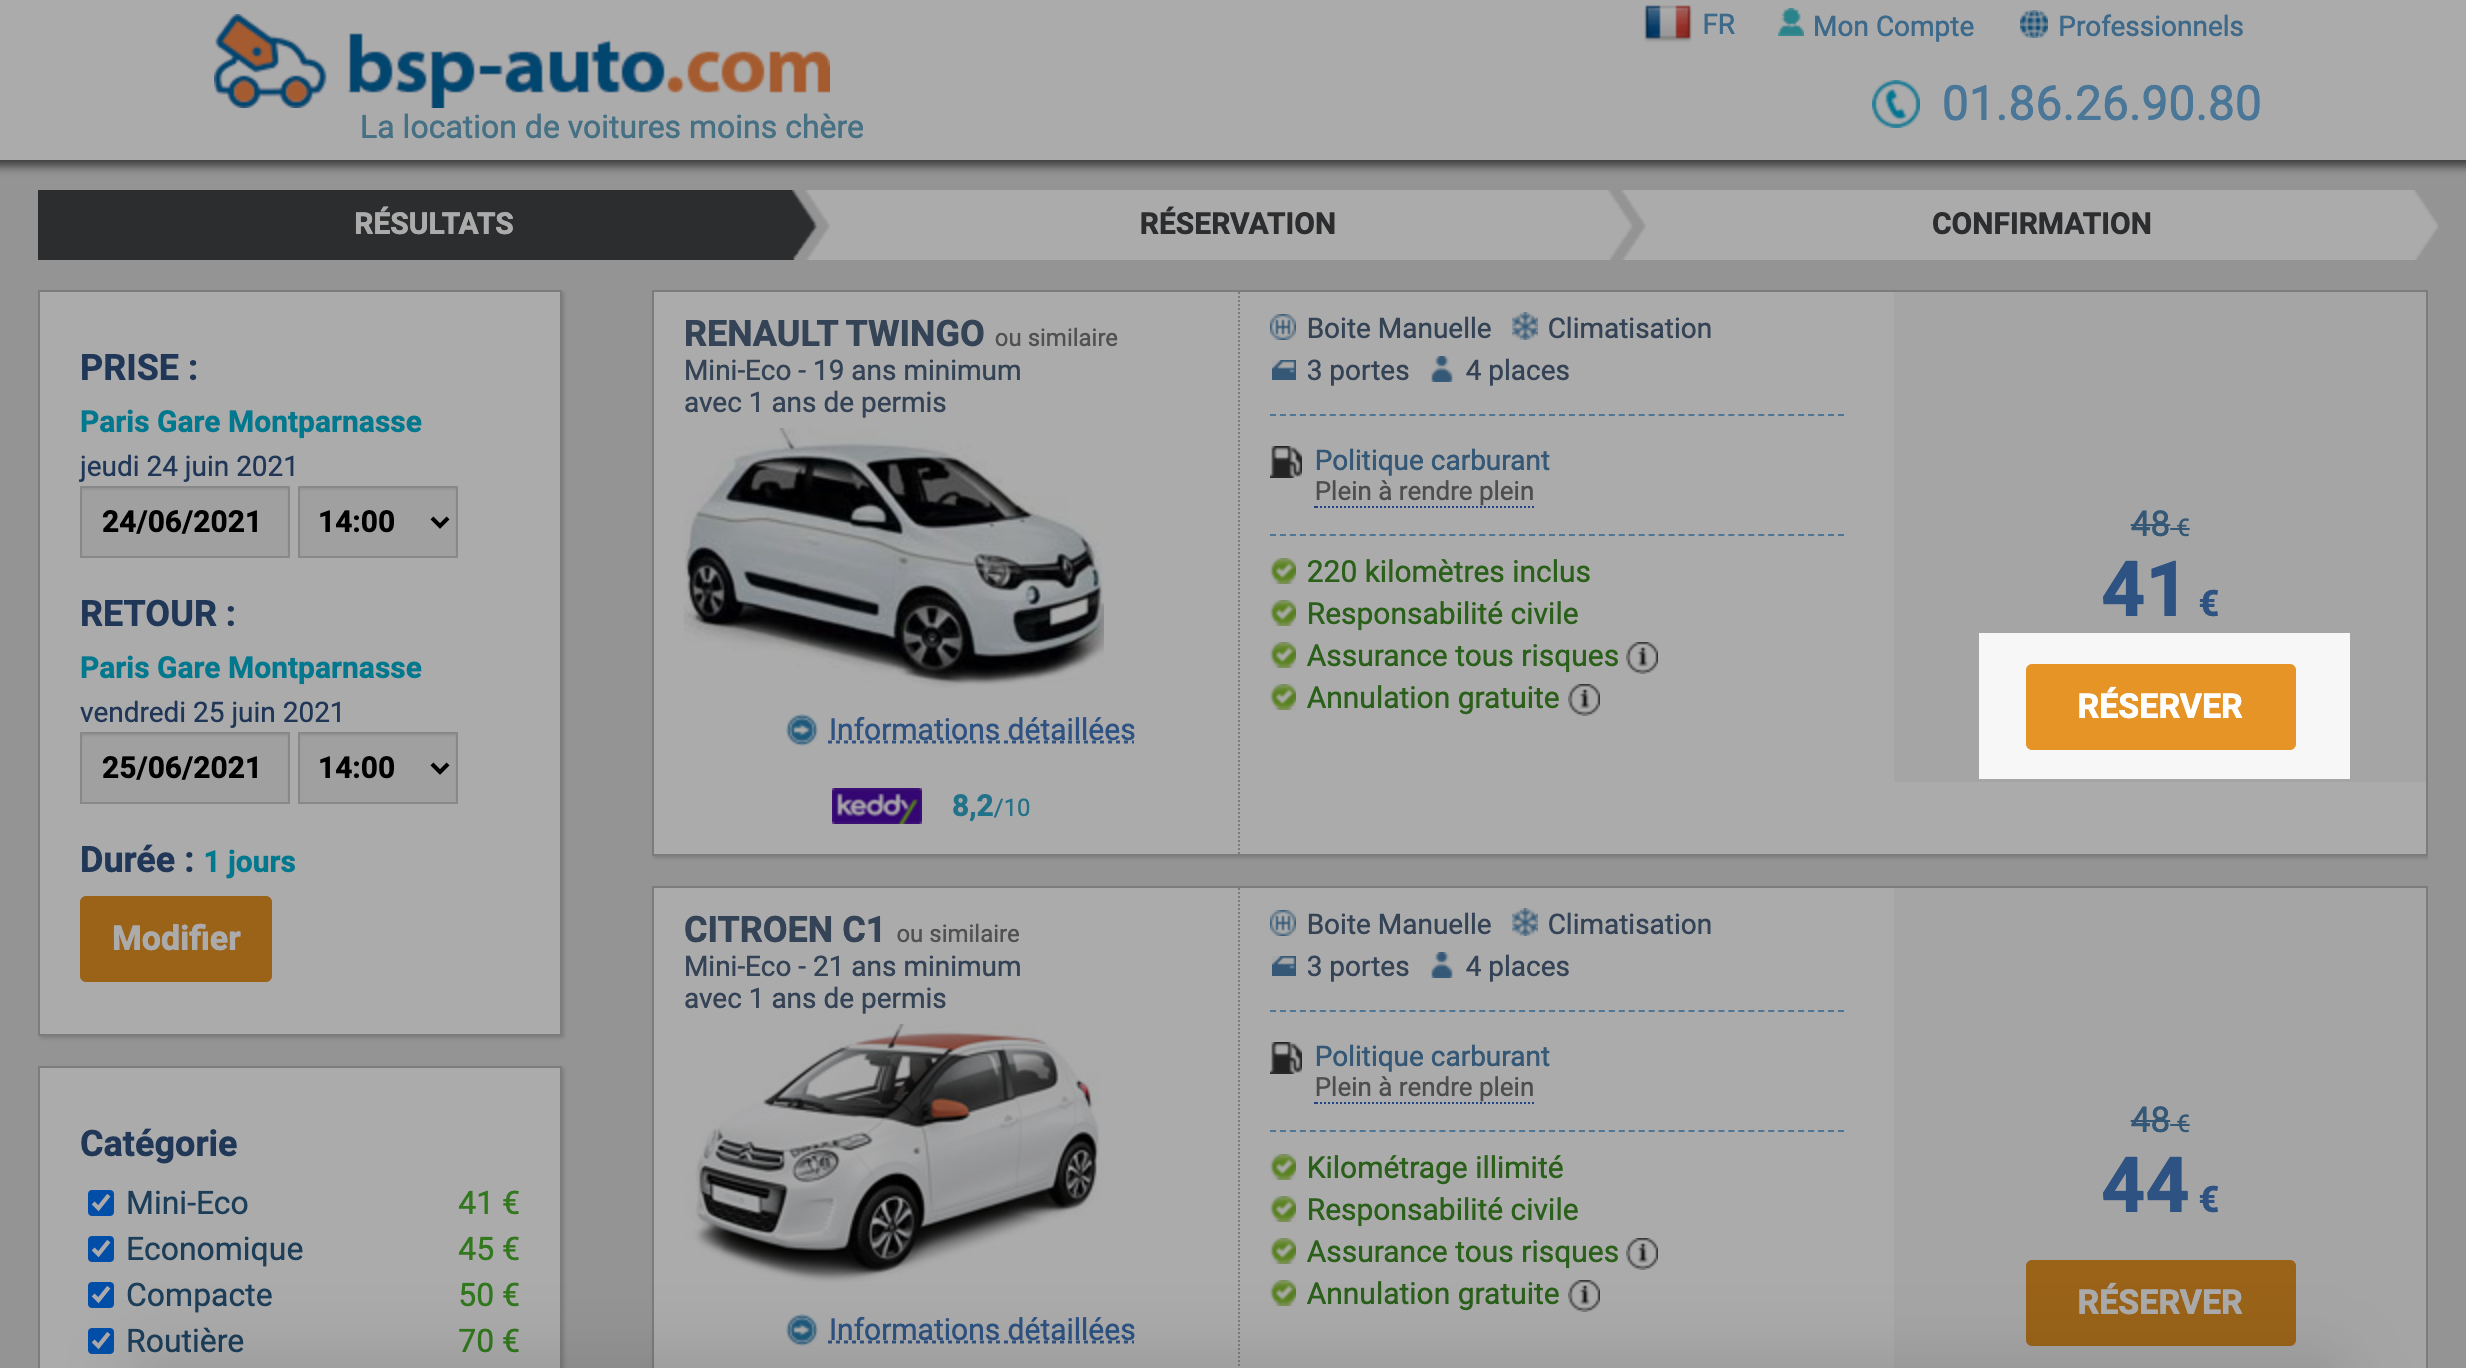The image size is (2466, 1368).
Task: Open the pickup time 14:00 dropdown
Action: [378, 522]
